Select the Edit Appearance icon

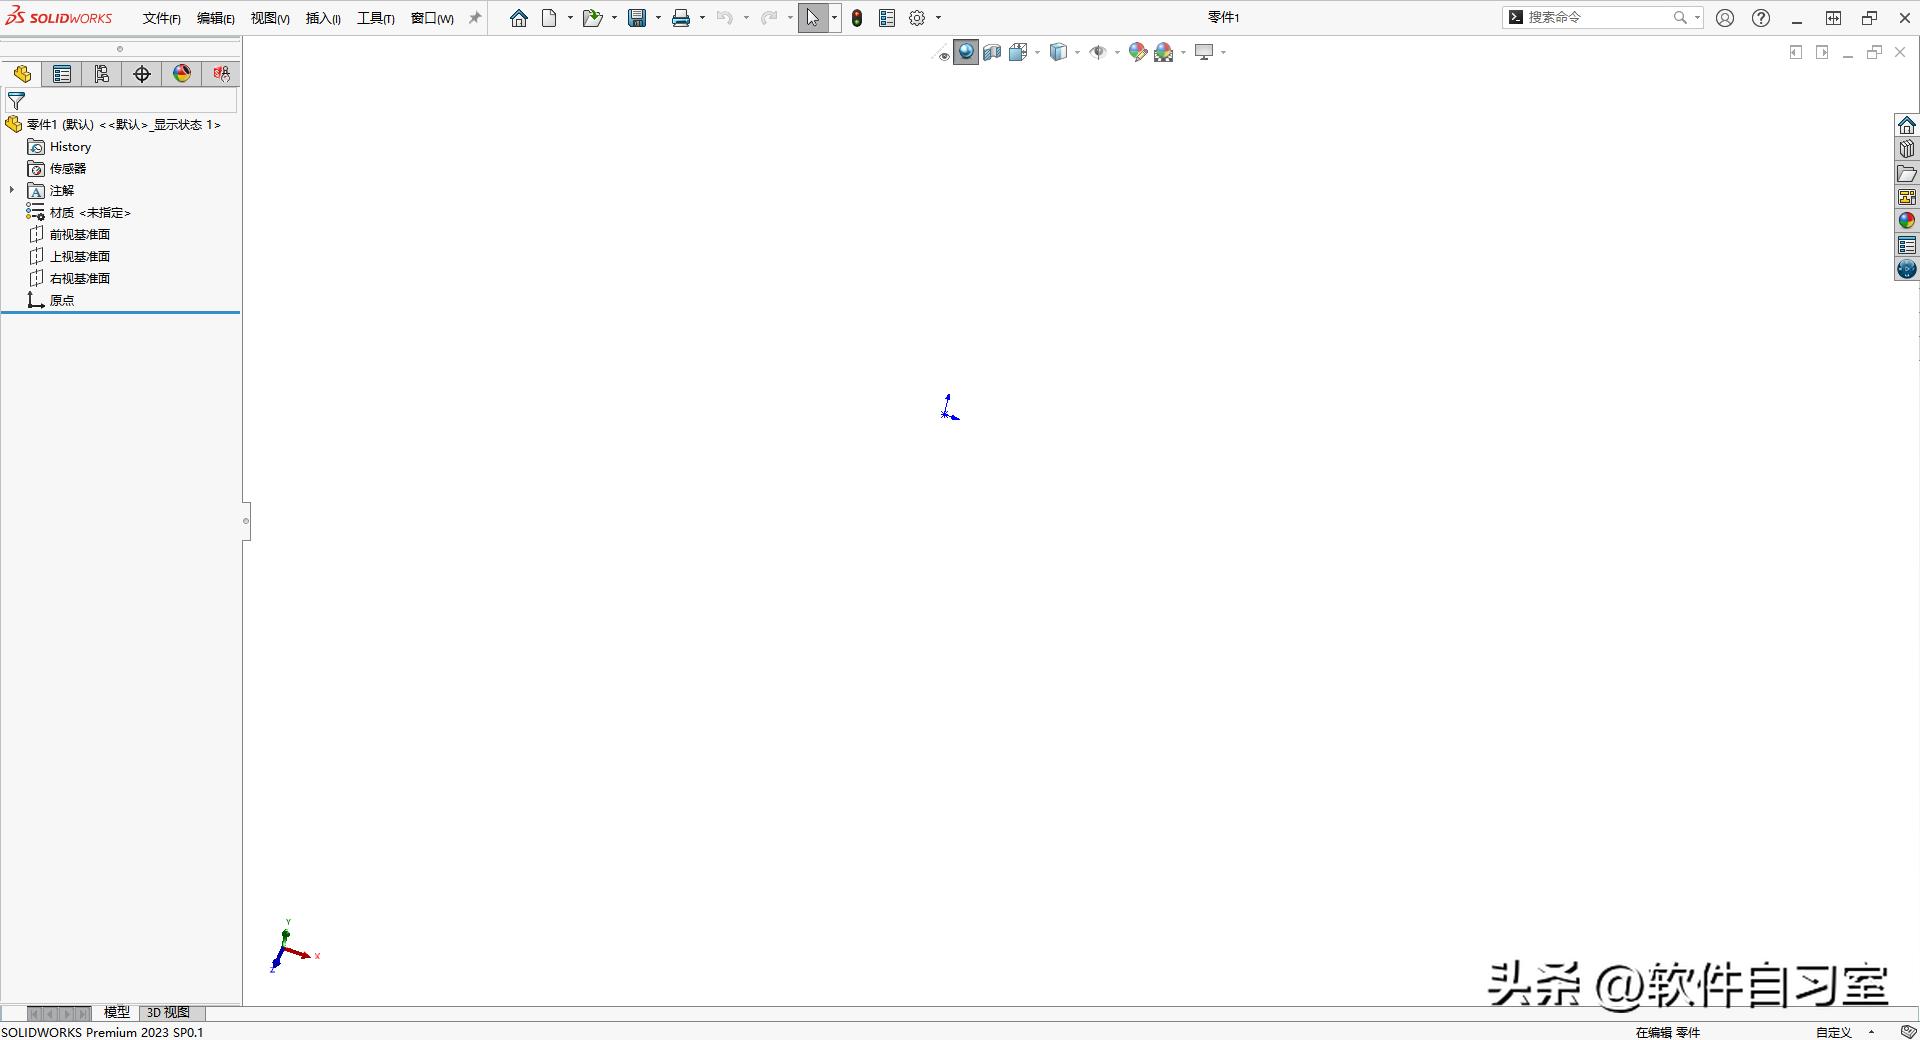pyautogui.click(x=1137, y=52)
